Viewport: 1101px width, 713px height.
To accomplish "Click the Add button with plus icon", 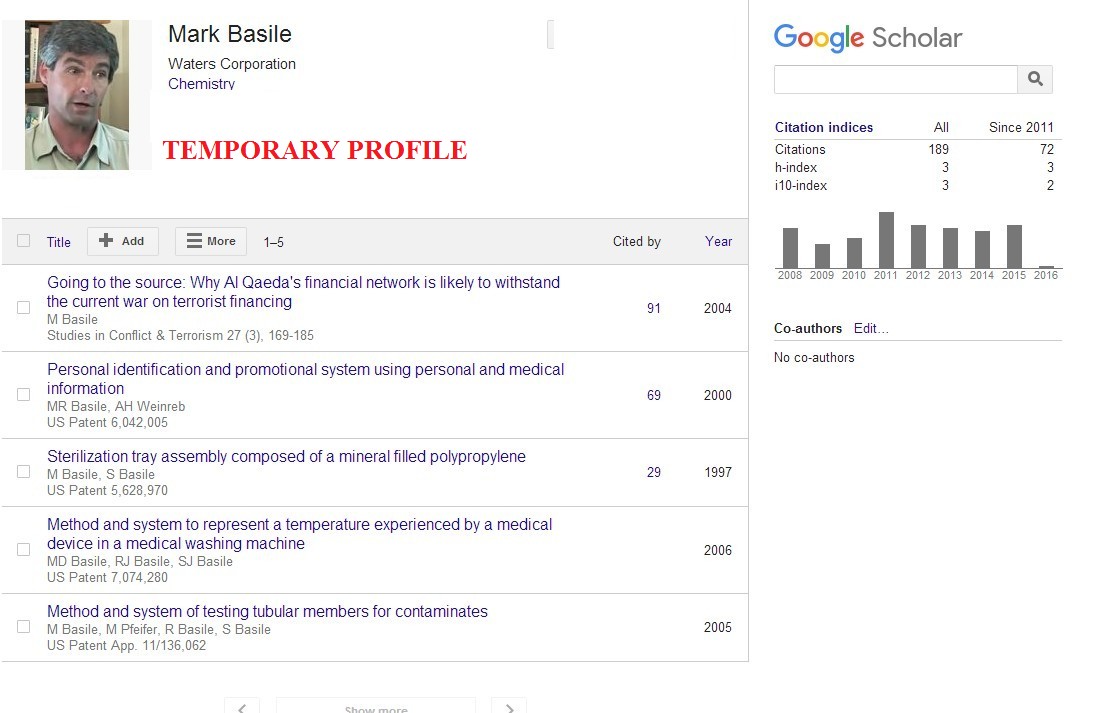I will 122,241.
